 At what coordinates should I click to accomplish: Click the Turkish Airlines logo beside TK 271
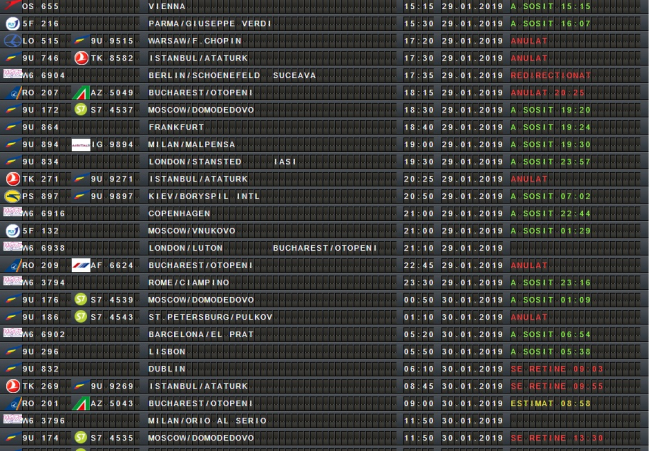pyautogui.click(x=12, y=179)
